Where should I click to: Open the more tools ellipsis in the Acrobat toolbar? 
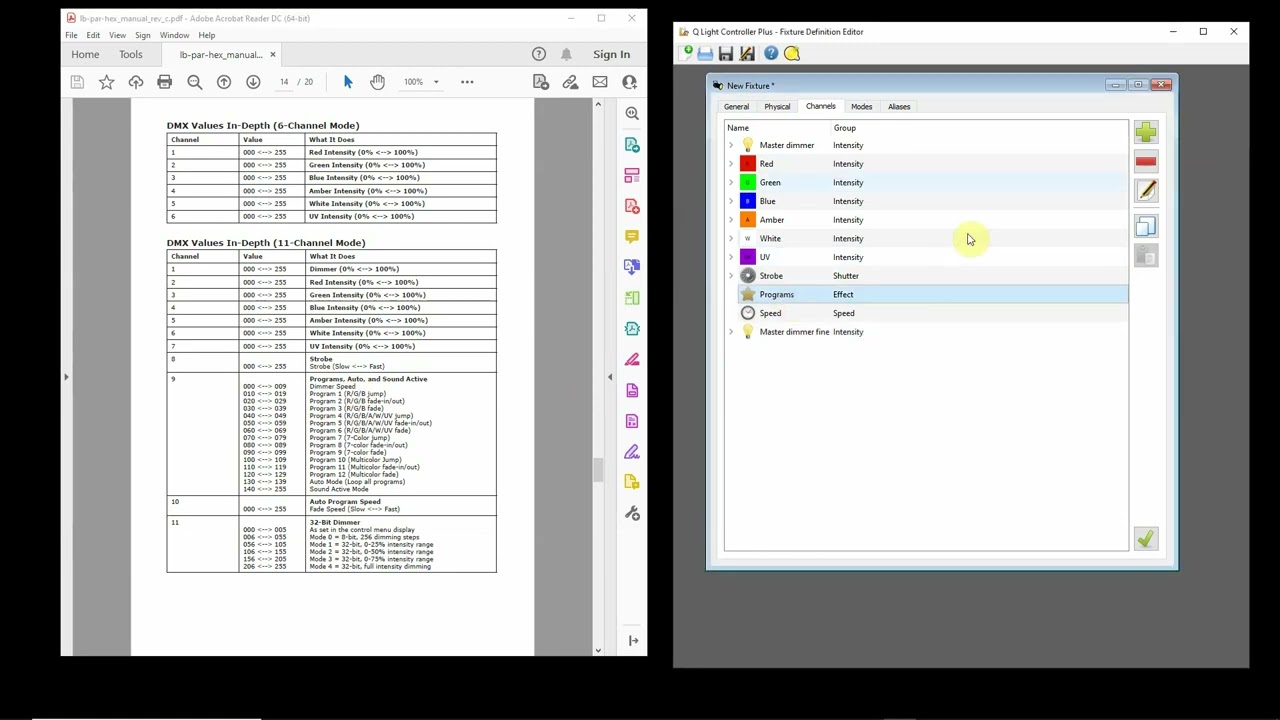(x=467, y=82)
